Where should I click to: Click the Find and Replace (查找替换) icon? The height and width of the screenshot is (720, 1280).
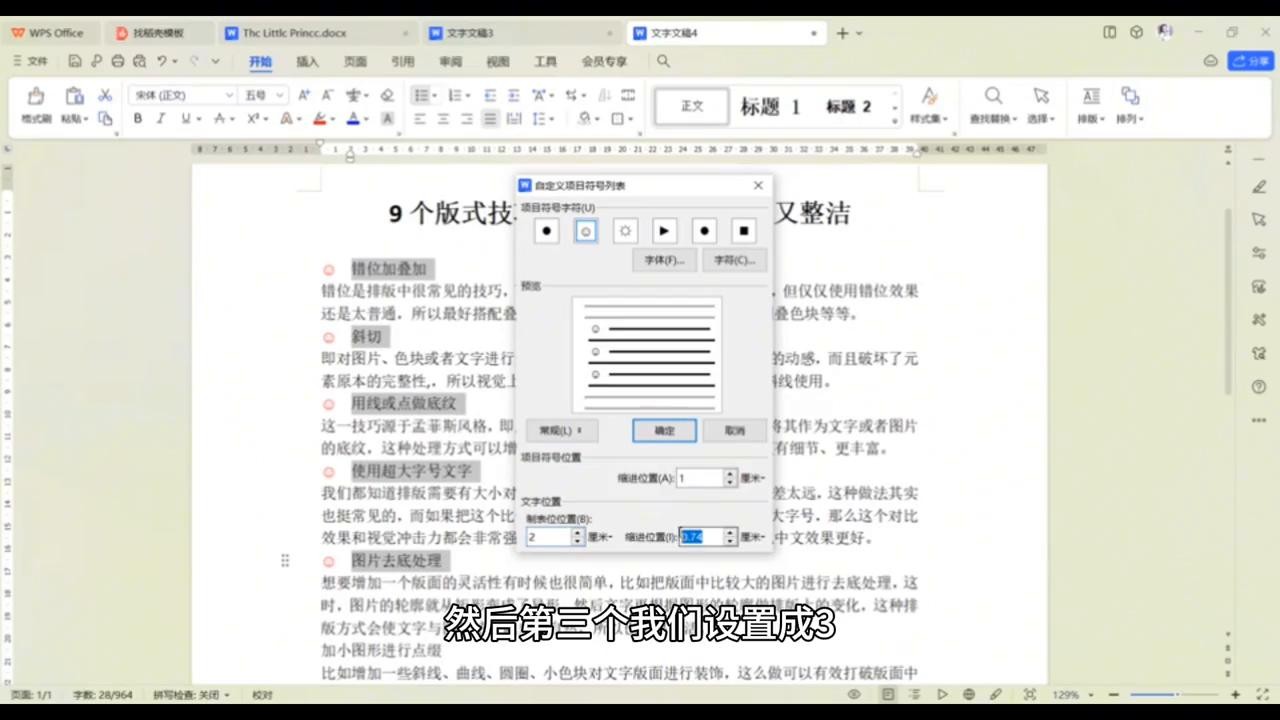[x=992, y=96]
